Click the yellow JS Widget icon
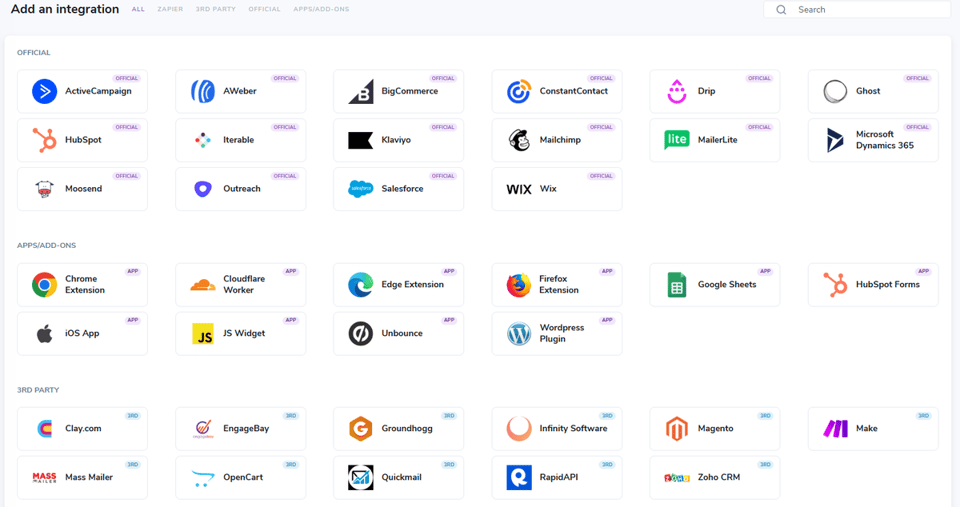 click(203, 334)
